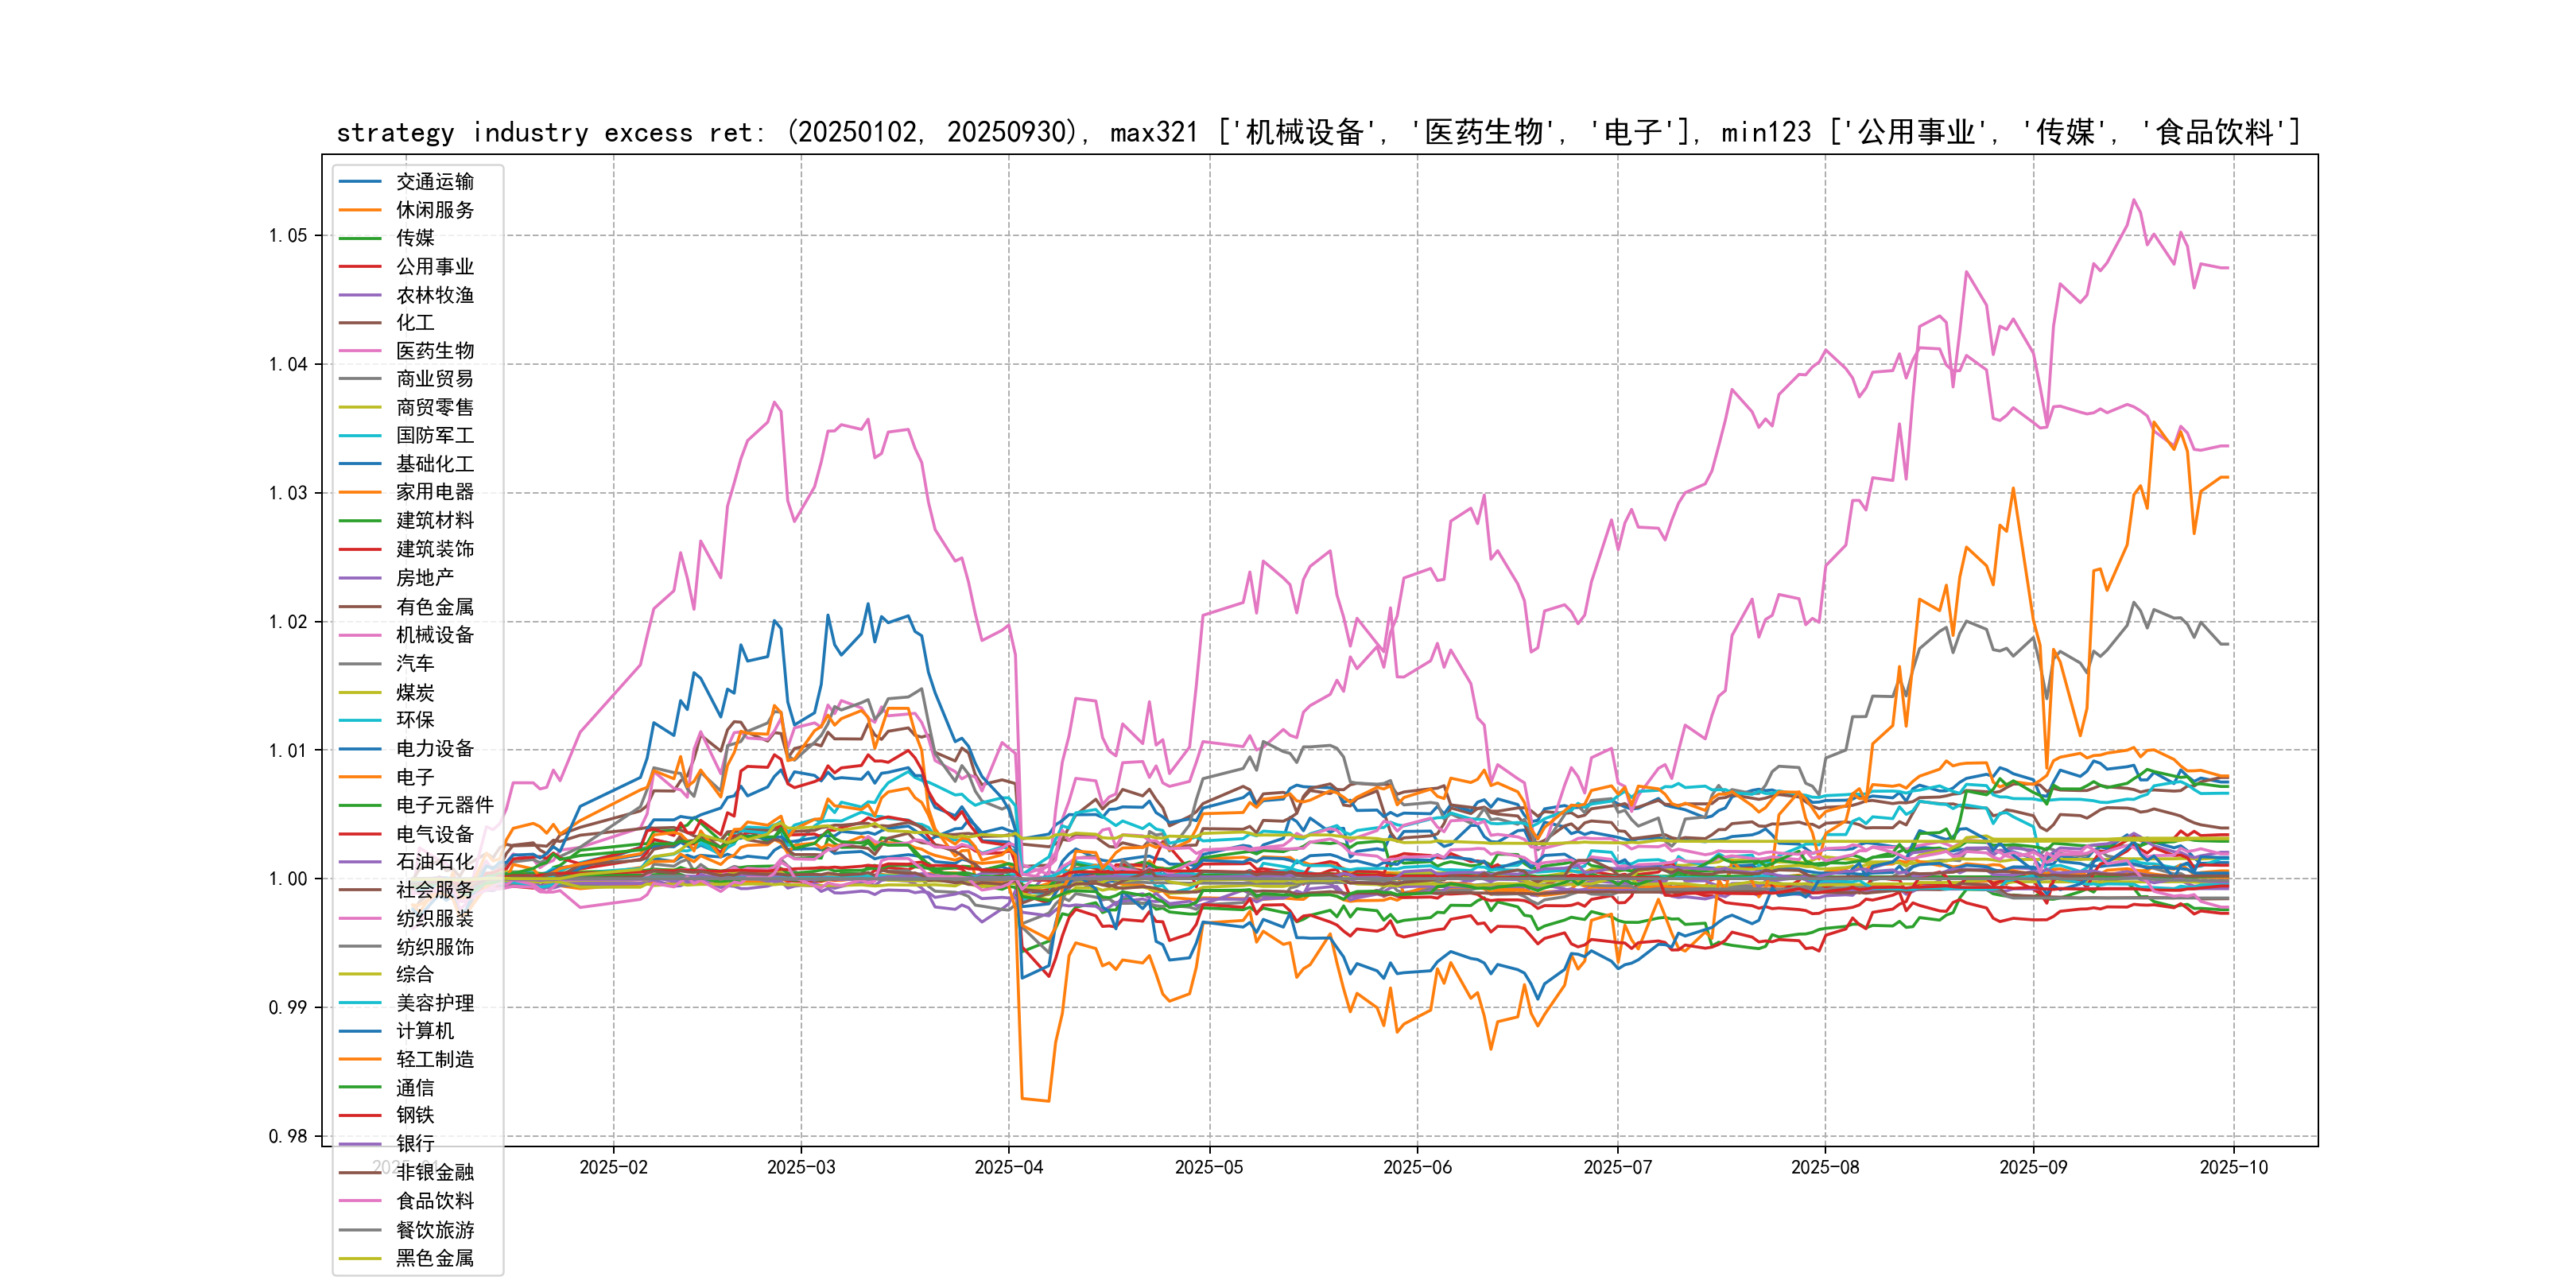
Task: Click the 汽车 legend label
Action: (x=414, y=663)
